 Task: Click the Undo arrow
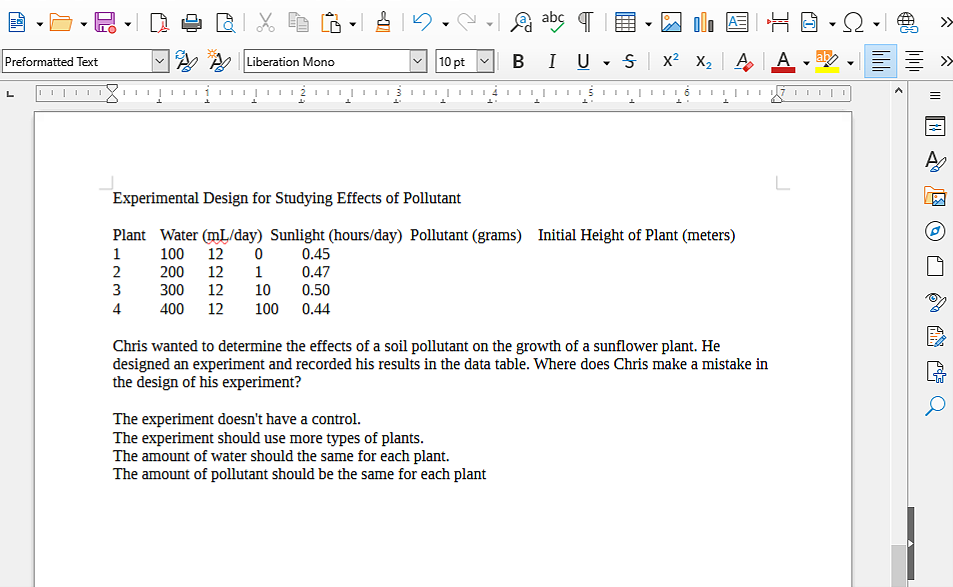pyautogui.click(x=422, y=23)
